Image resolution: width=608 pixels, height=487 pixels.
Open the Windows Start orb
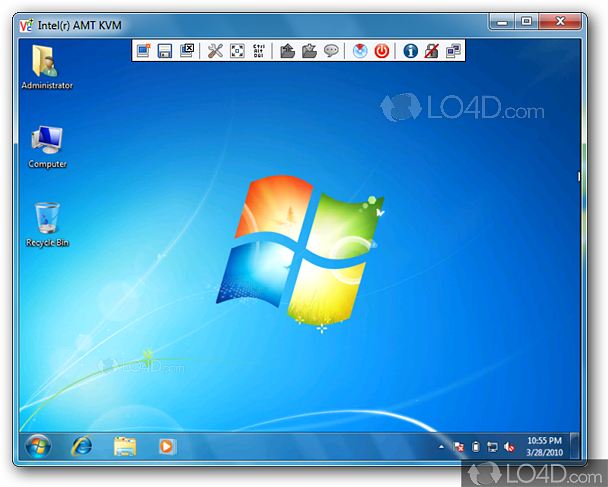click(38, 446)
